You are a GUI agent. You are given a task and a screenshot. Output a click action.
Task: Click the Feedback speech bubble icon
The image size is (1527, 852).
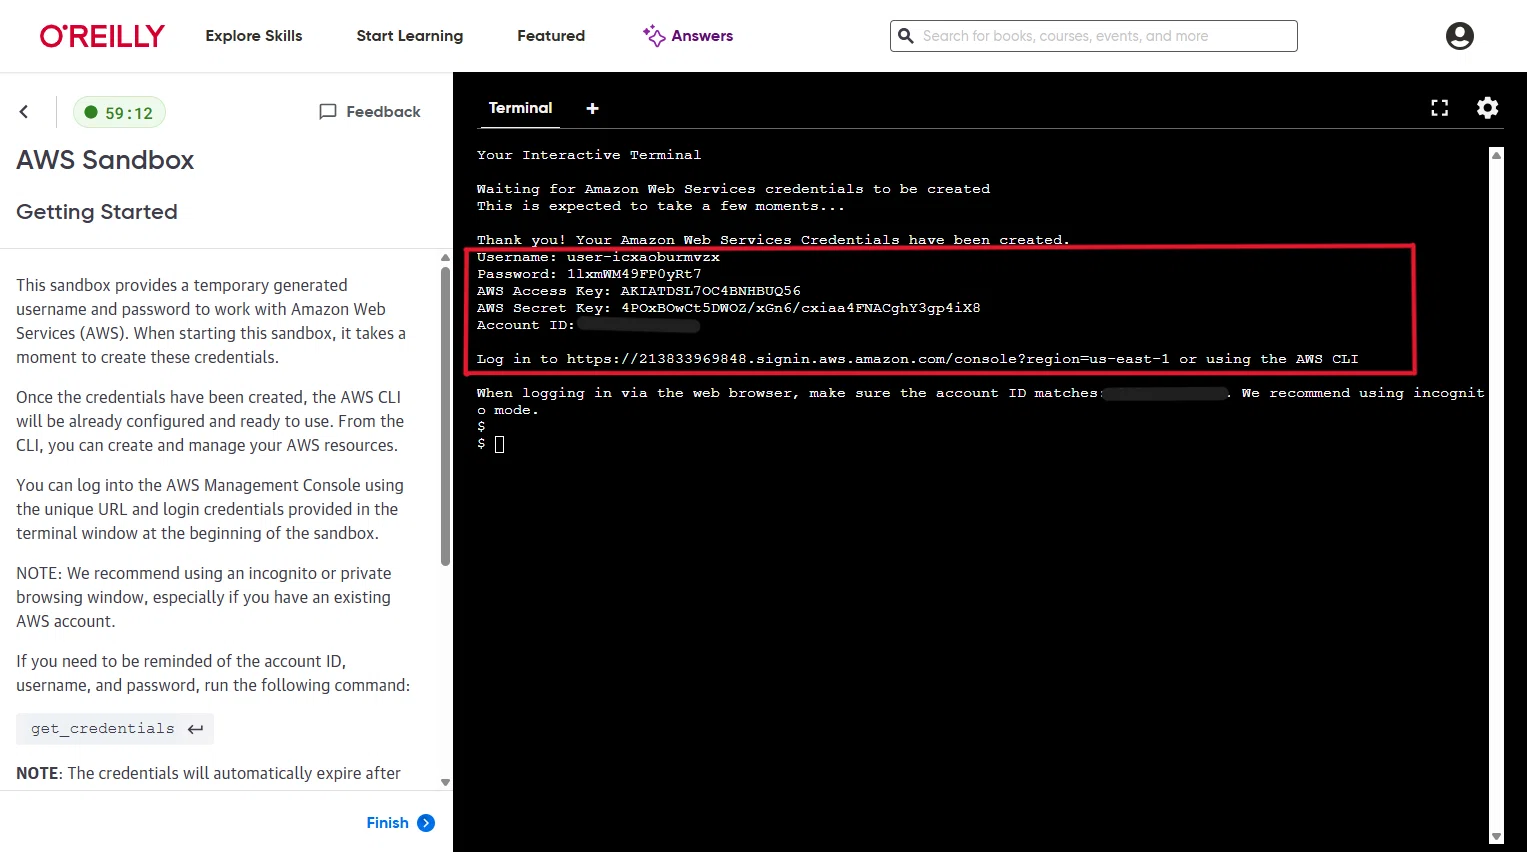point(328,112)
